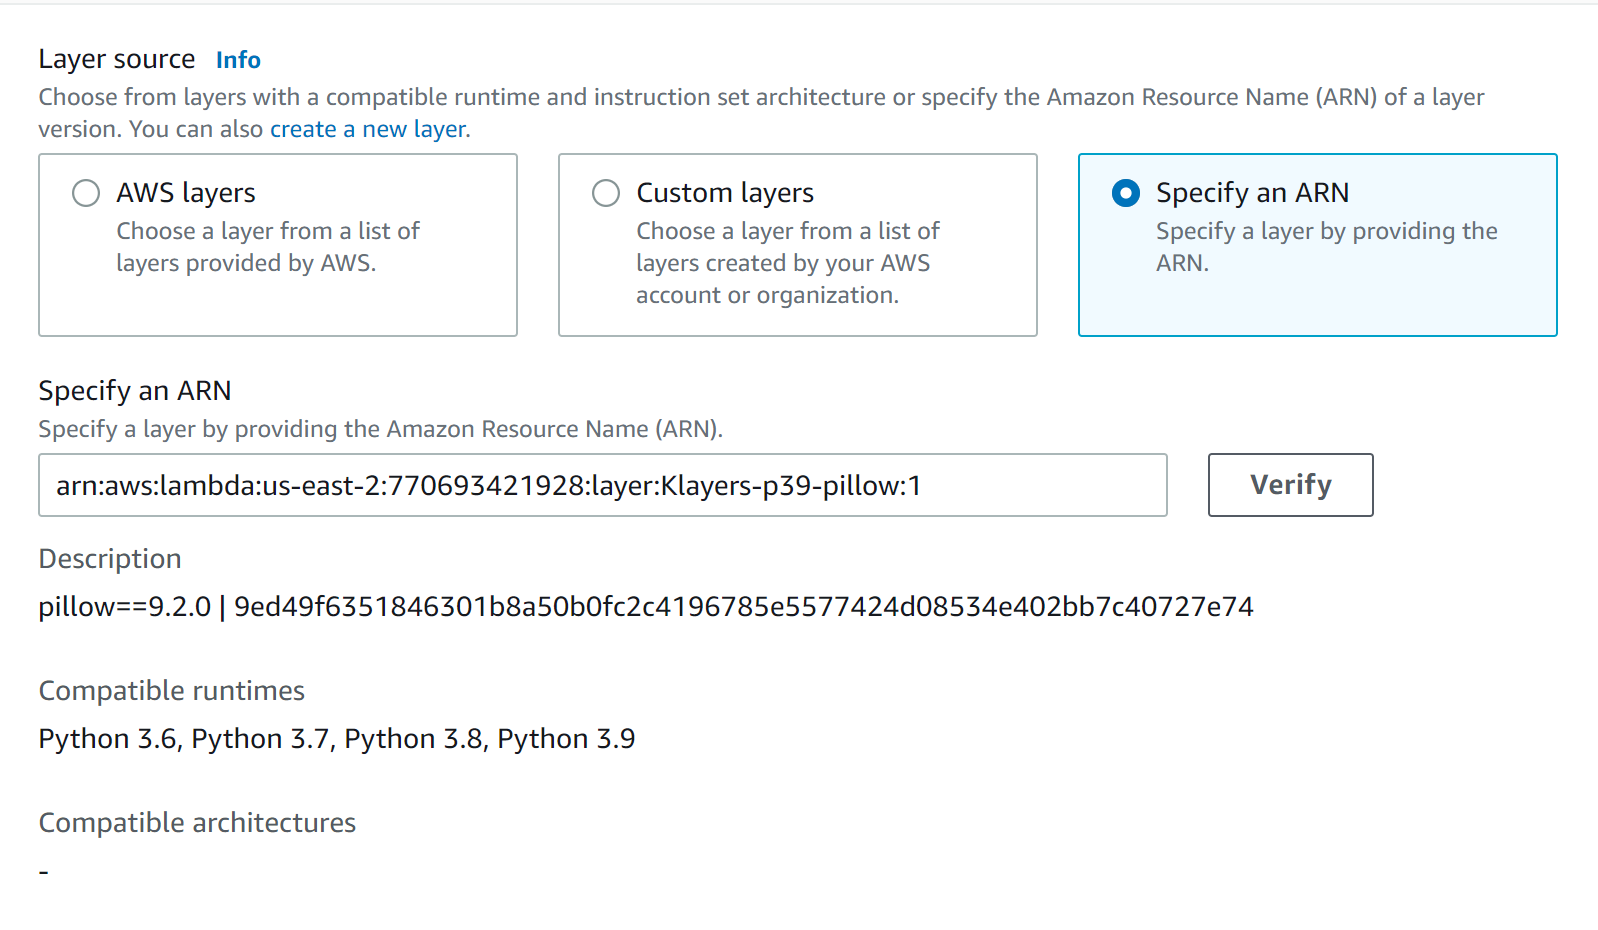The width and height of the screenshot is (1598, 930).
Task: Click the 'Specify an ARN' section heading above the input
Action: coord(135,391)
